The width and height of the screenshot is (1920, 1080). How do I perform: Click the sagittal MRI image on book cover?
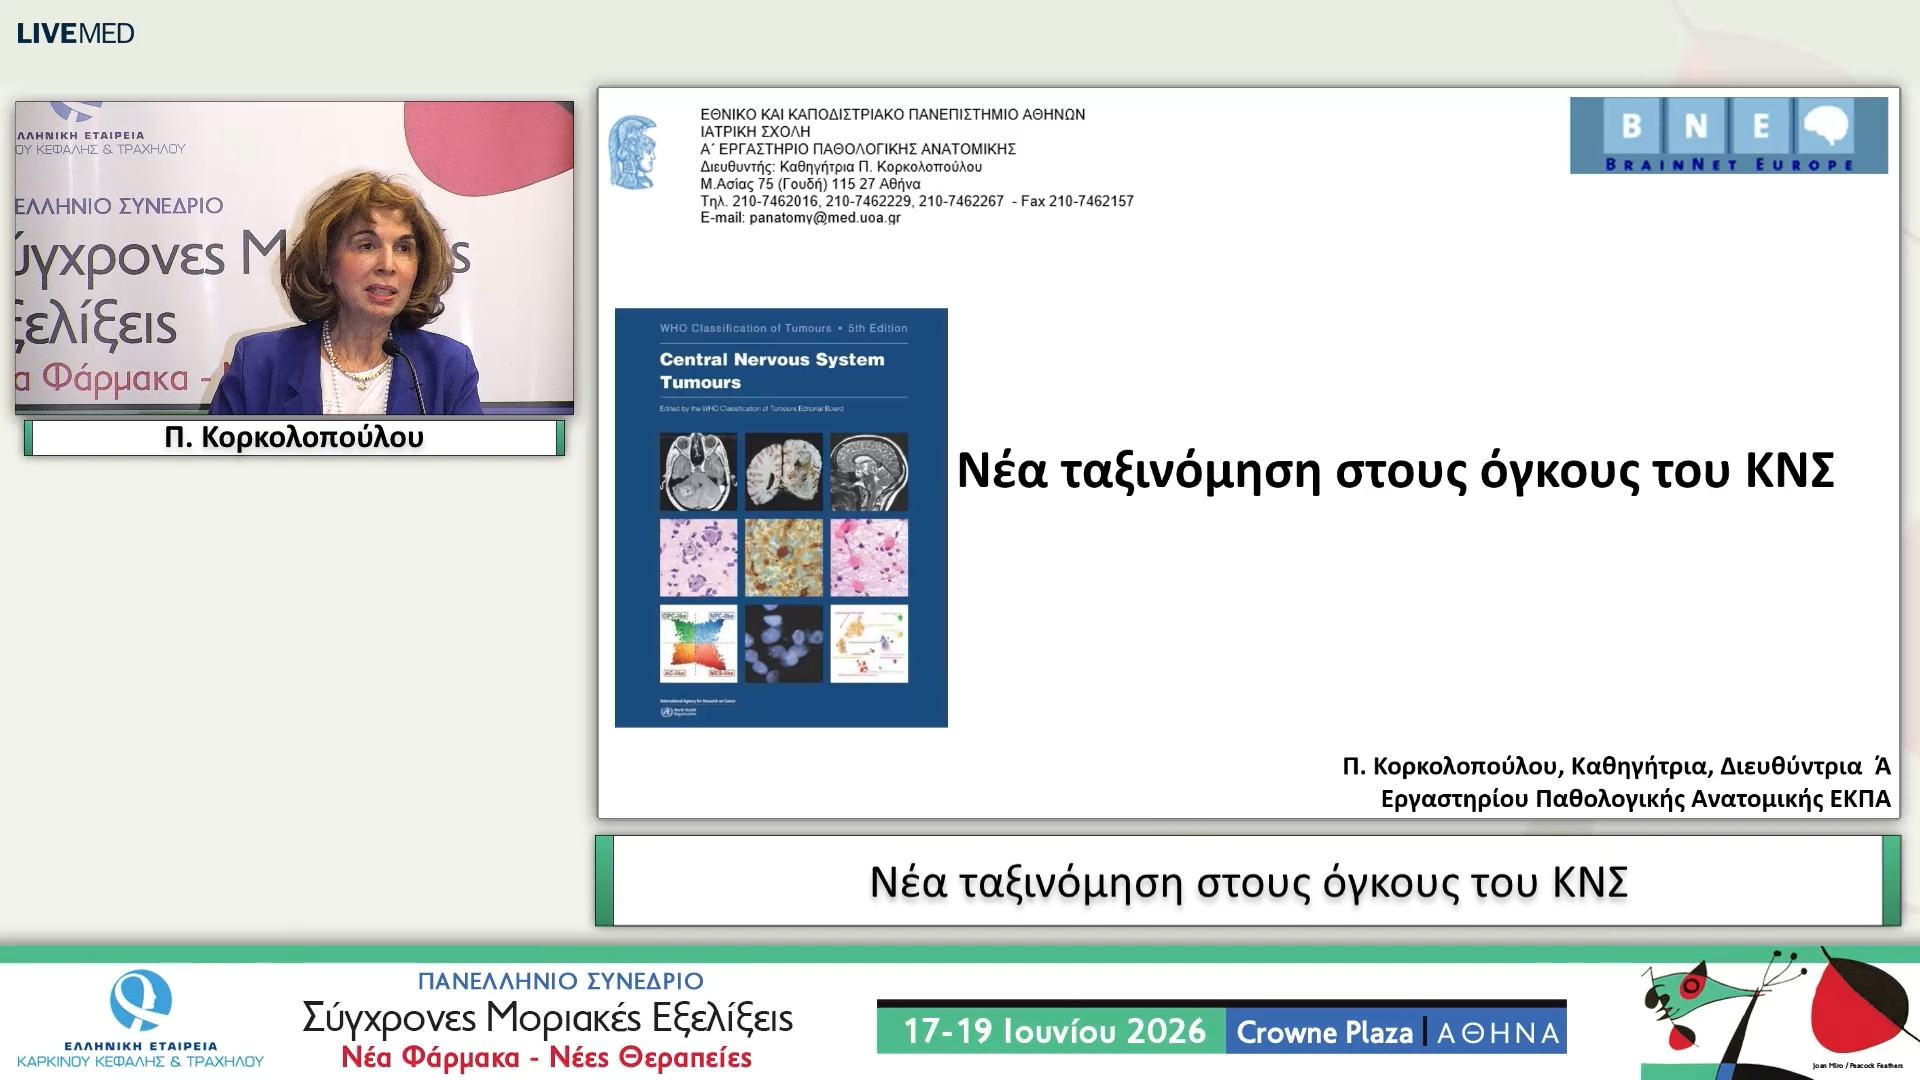pos(869,472)
